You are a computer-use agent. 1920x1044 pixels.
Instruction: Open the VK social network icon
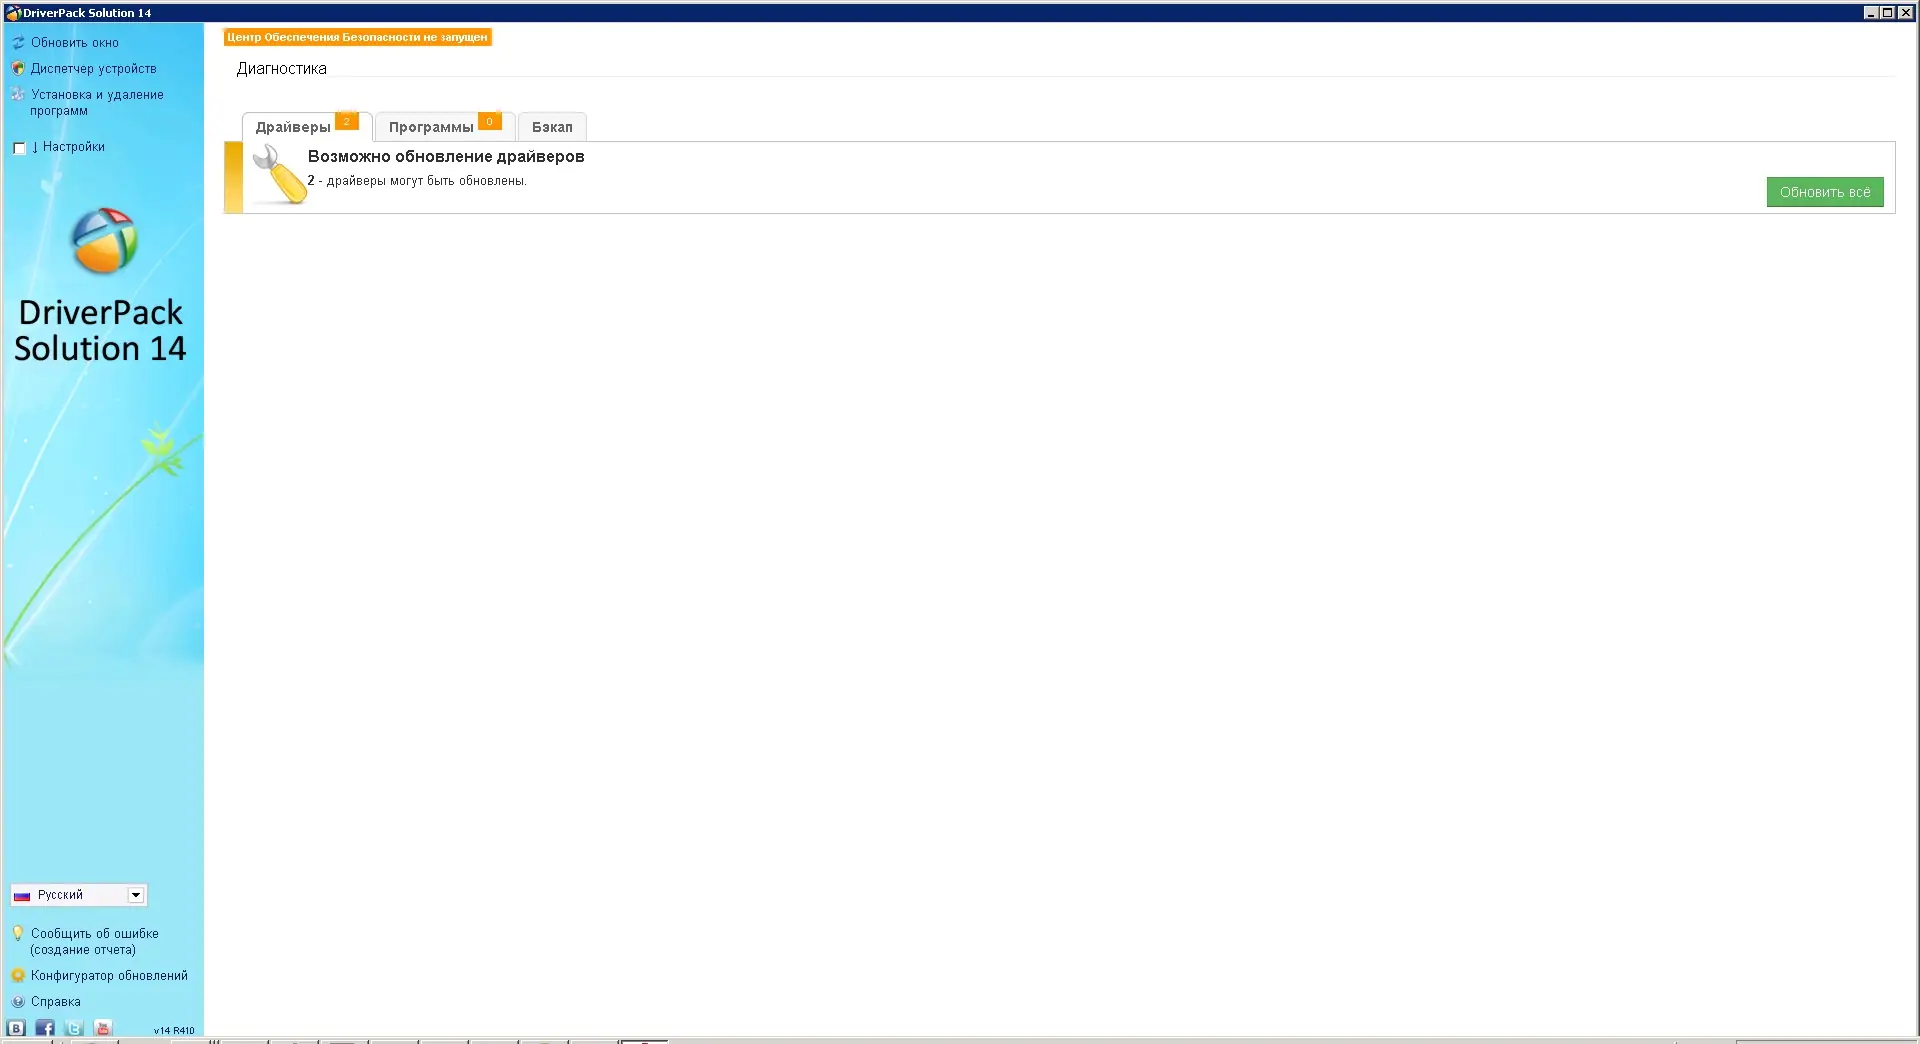pos(16,1028)
